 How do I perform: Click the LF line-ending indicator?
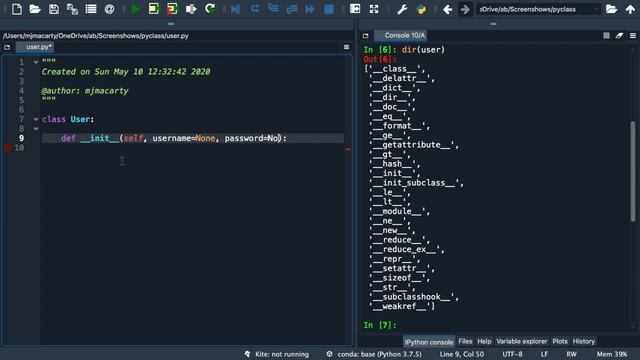[x=544, y=354]
